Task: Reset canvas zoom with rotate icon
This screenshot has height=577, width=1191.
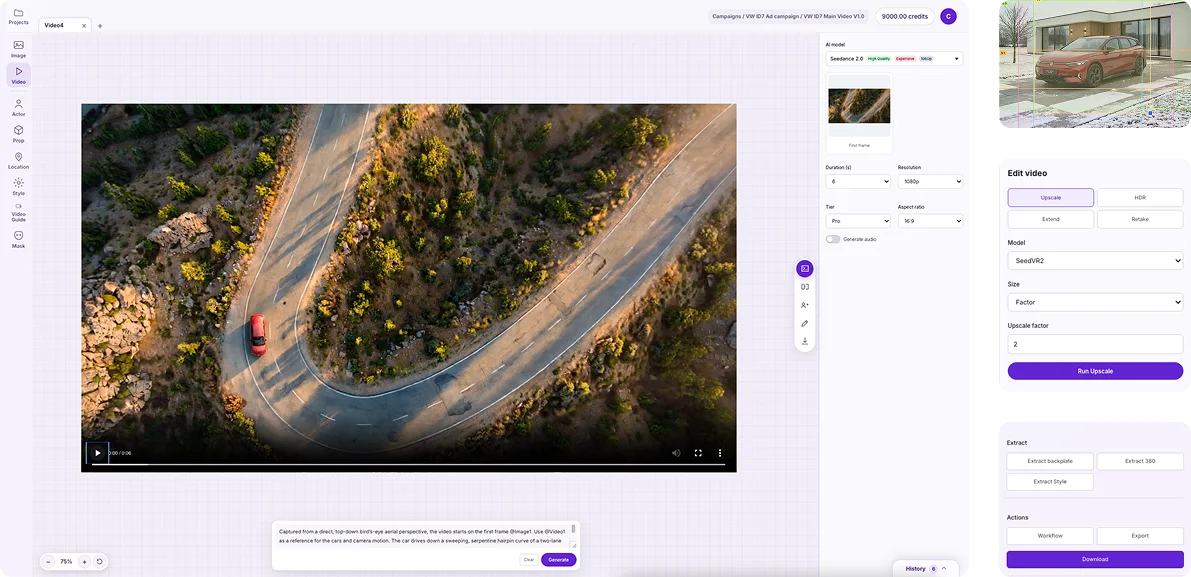Action: (x=99, y=562)
